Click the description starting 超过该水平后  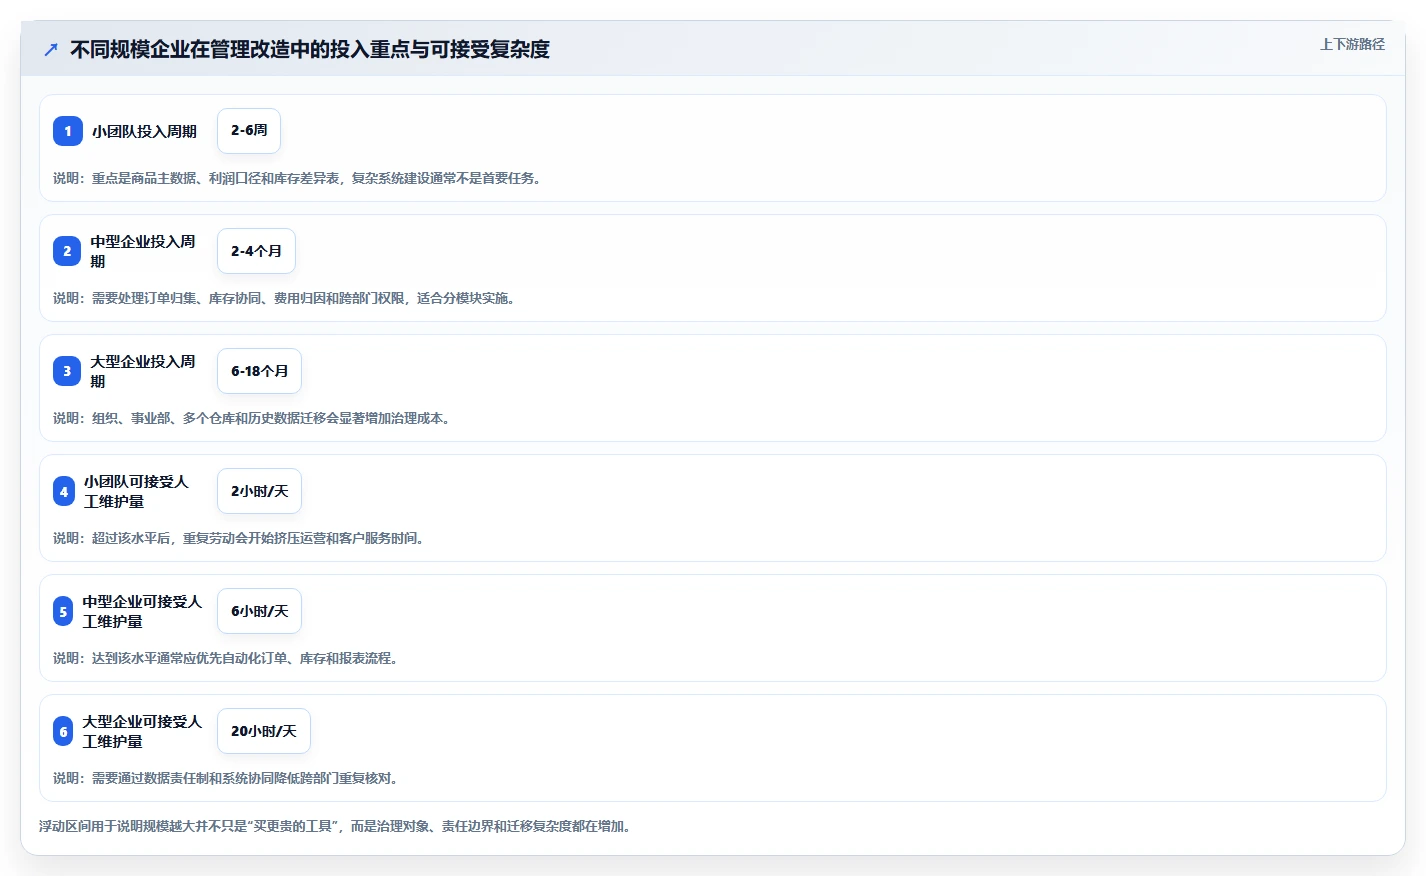pos(239,538)
